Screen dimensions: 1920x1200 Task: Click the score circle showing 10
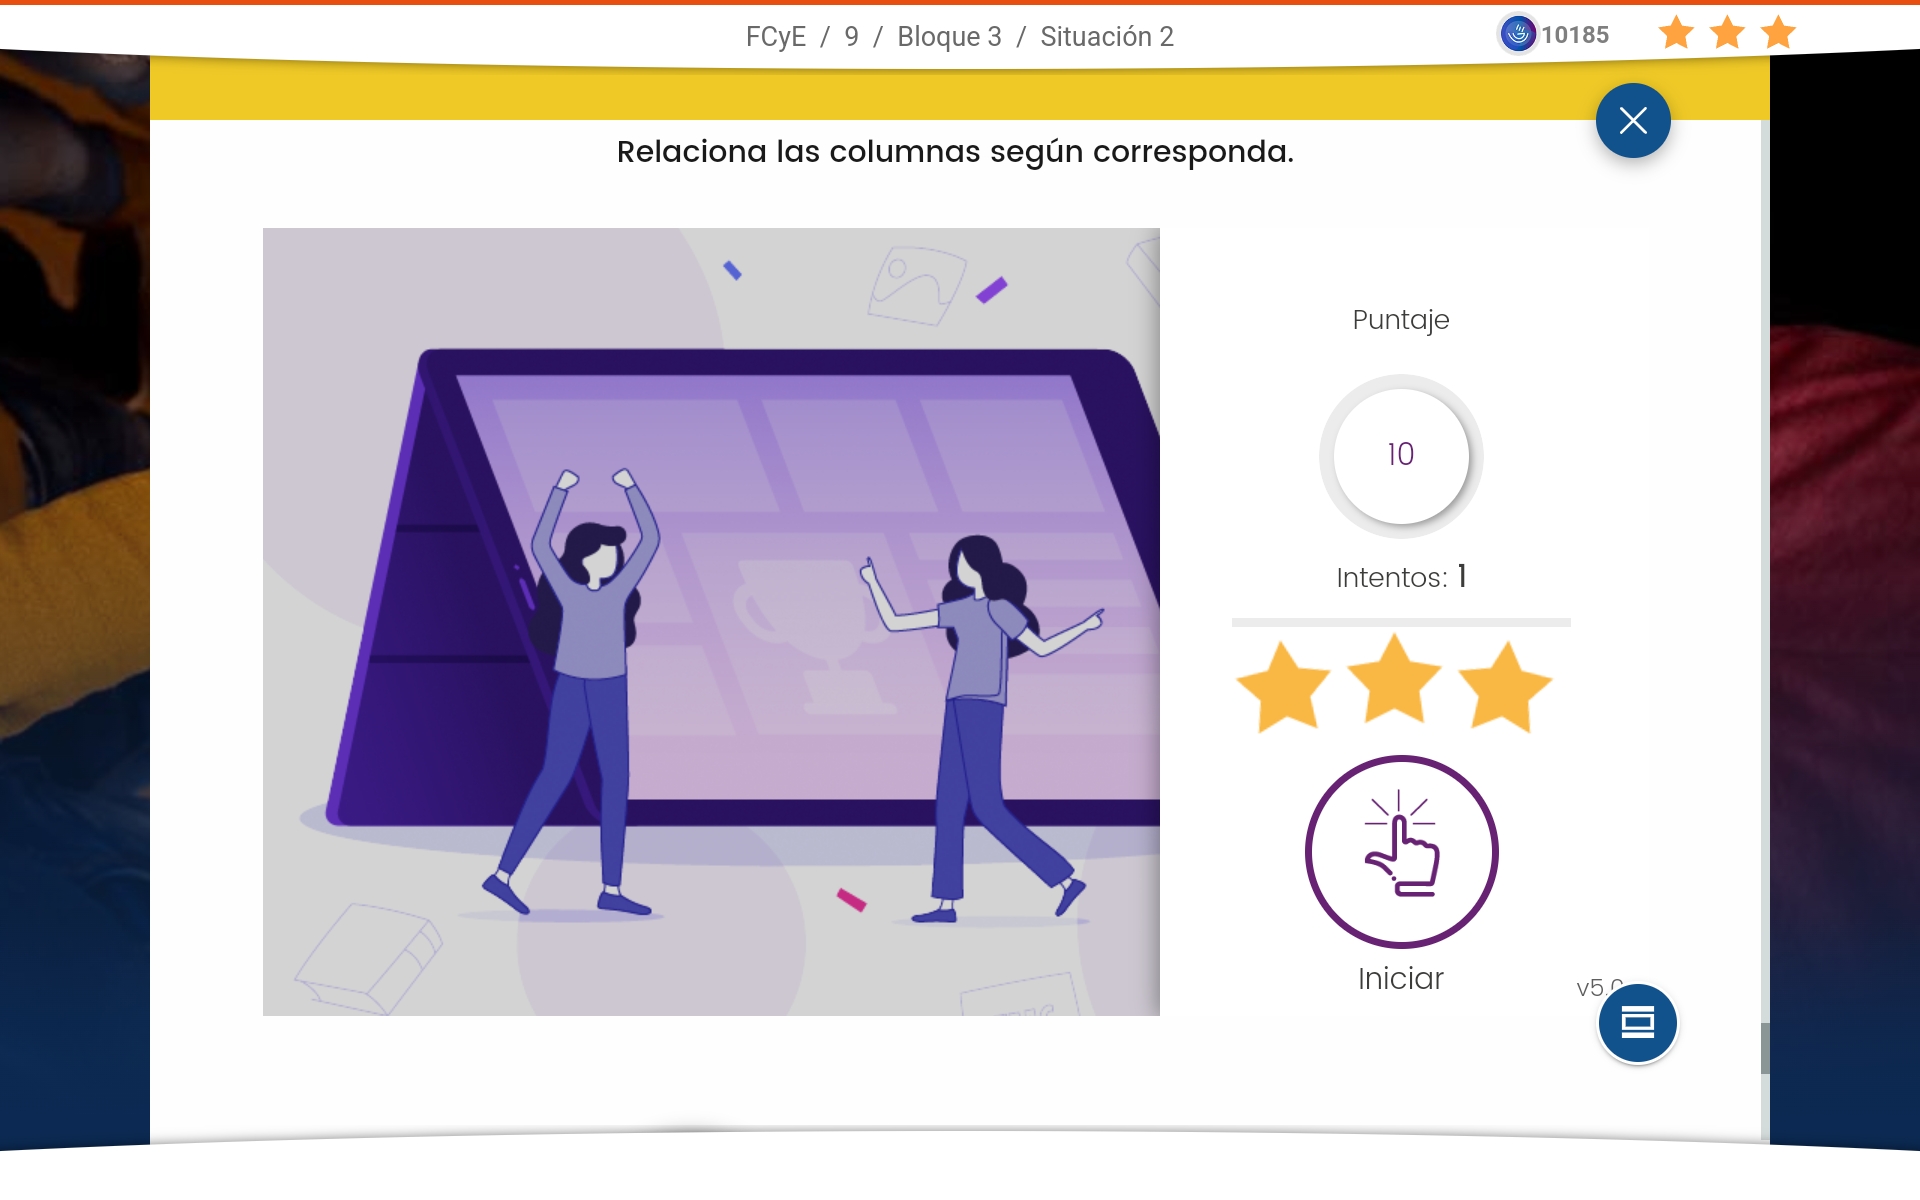coord(1400,455)
